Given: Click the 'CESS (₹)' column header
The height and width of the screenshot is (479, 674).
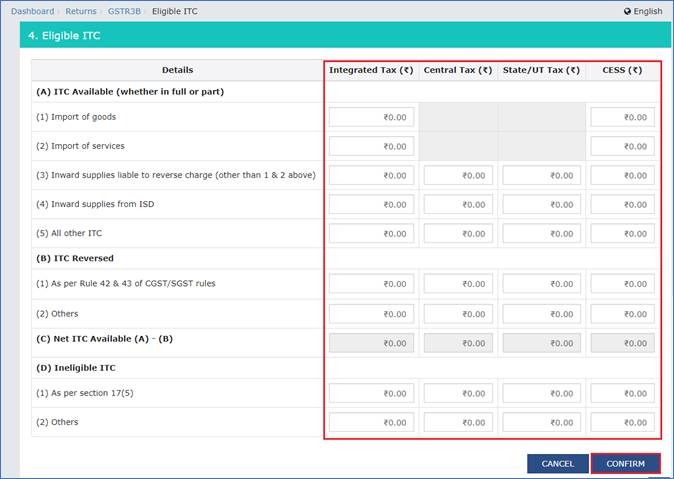Looking at the screenshot, I should pyautogui.click(x=622, y=70).
